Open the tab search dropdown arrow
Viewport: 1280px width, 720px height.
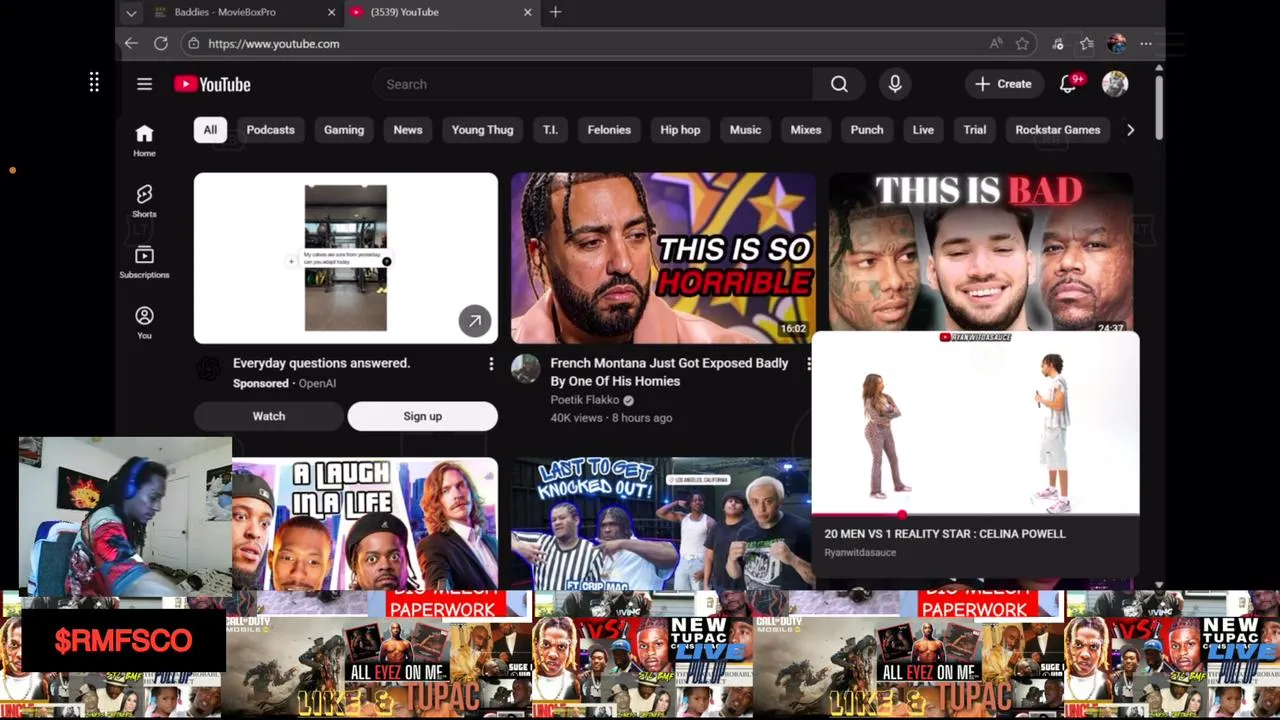pos(131,12)
